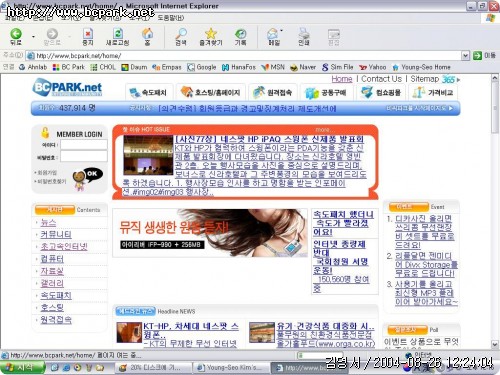Viewport: 500px width, 375px height.
Task: Open 갤러리 link in Contents sidebar
Action: (52, 283)
